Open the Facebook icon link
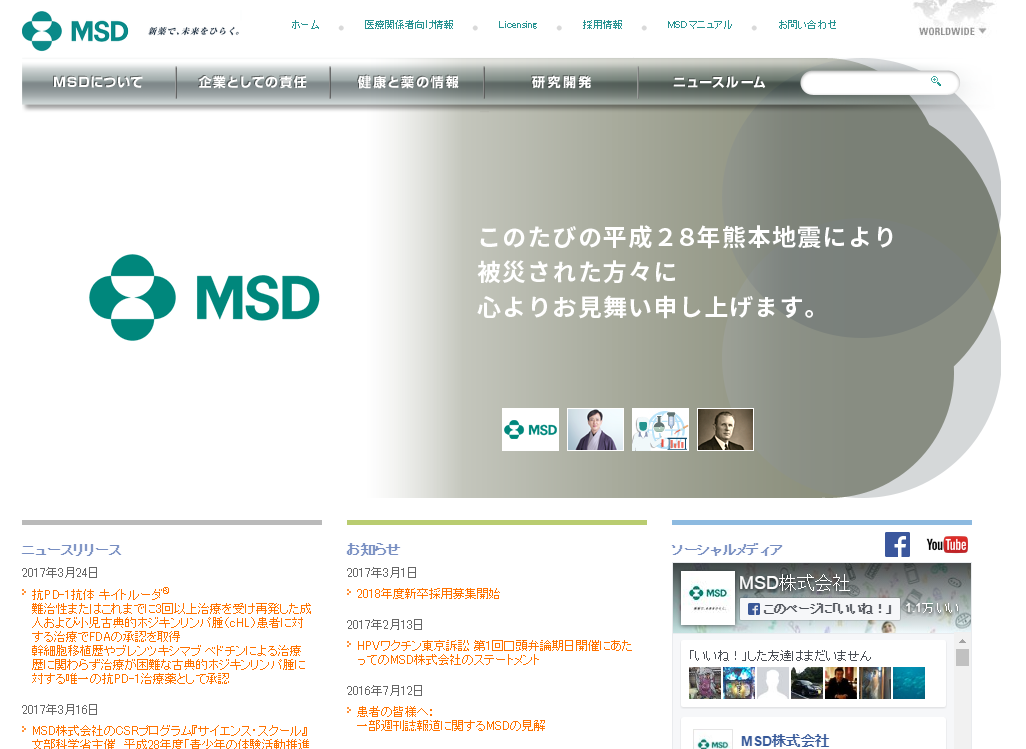The width and height of the screenshot is (1026, 749). click(x=897, y=544)
